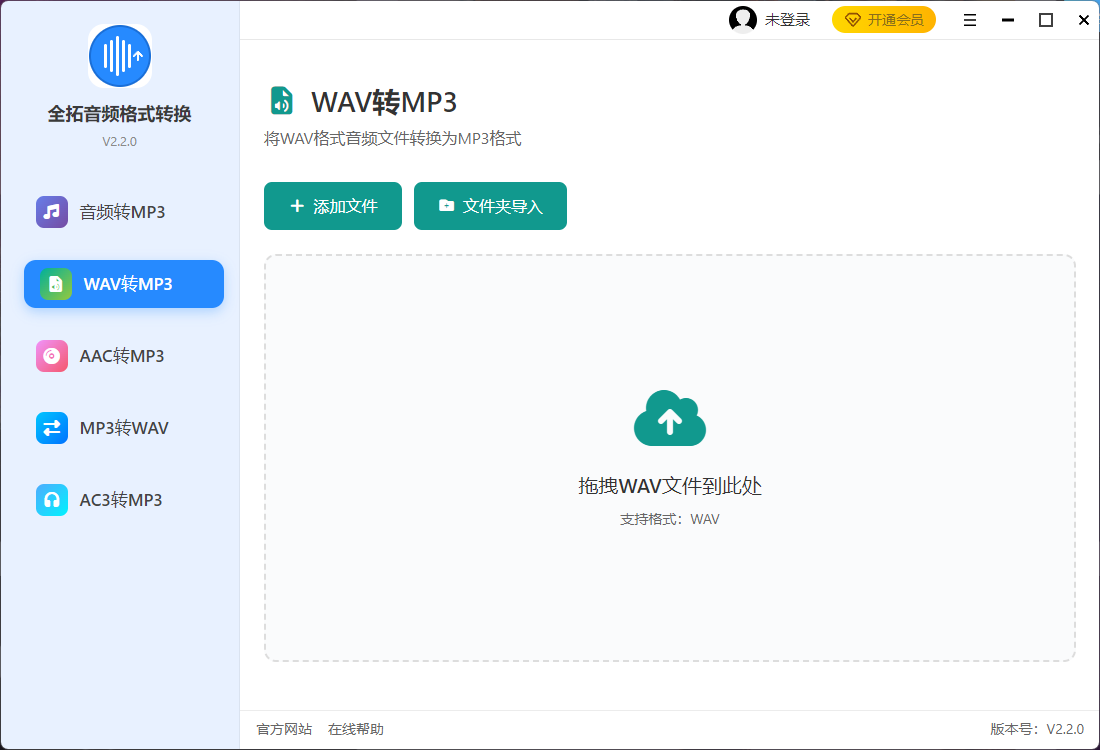Screen dimensions: 1100x750
Task: Switch to 音频转MP3 tab
Action: click(123, 212)
